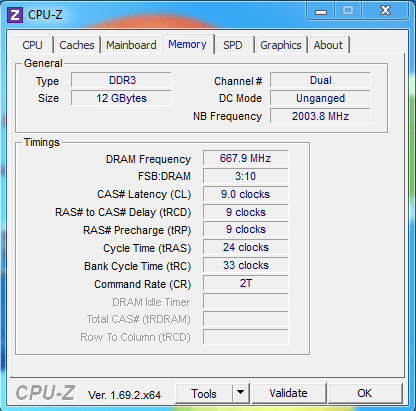This screenshot has height=411, width=416.
Task: Click the Bank Cycle Time (tRC) label
Action: point(138,266)
